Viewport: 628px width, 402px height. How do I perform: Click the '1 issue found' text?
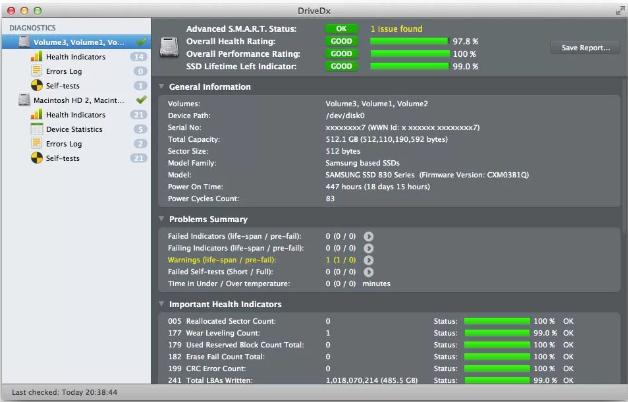point(396,29)
